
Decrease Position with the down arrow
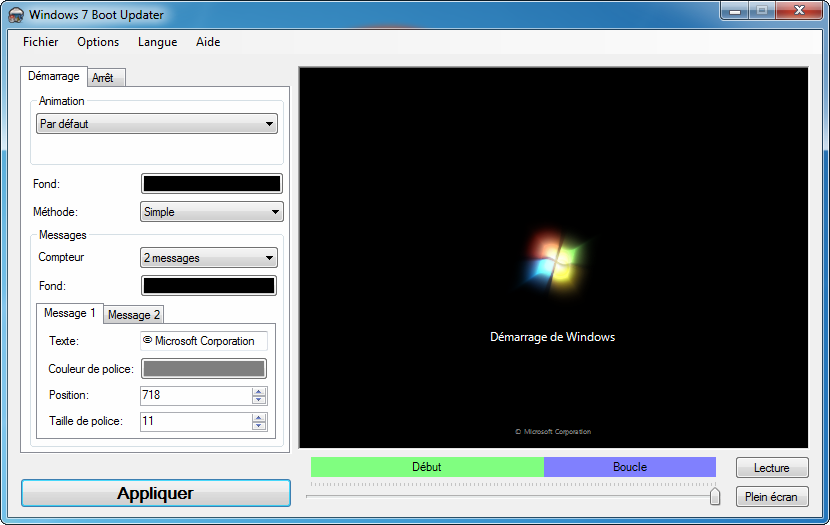259,400
